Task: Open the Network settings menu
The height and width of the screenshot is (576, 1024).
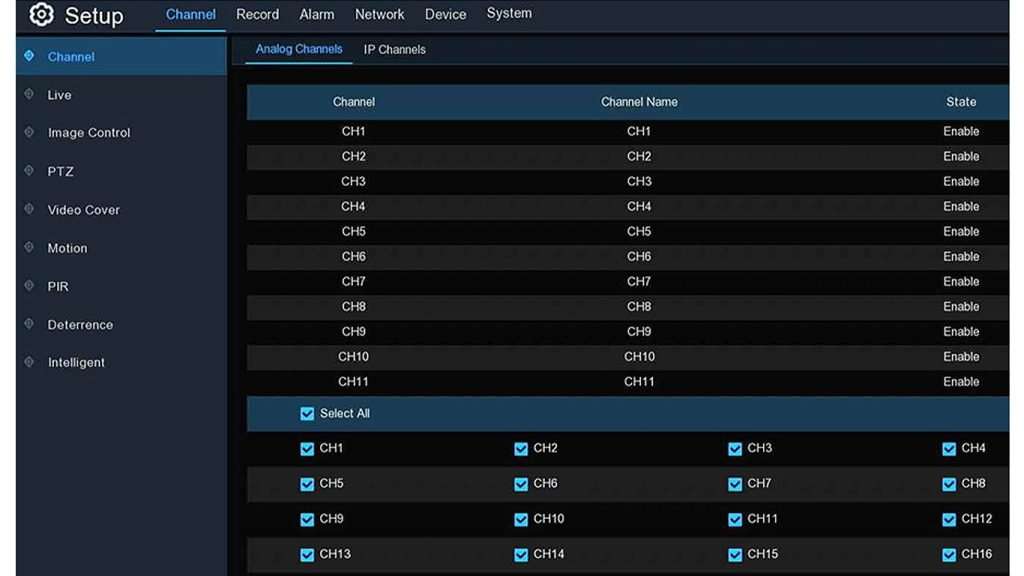Action: click(380, 14)
